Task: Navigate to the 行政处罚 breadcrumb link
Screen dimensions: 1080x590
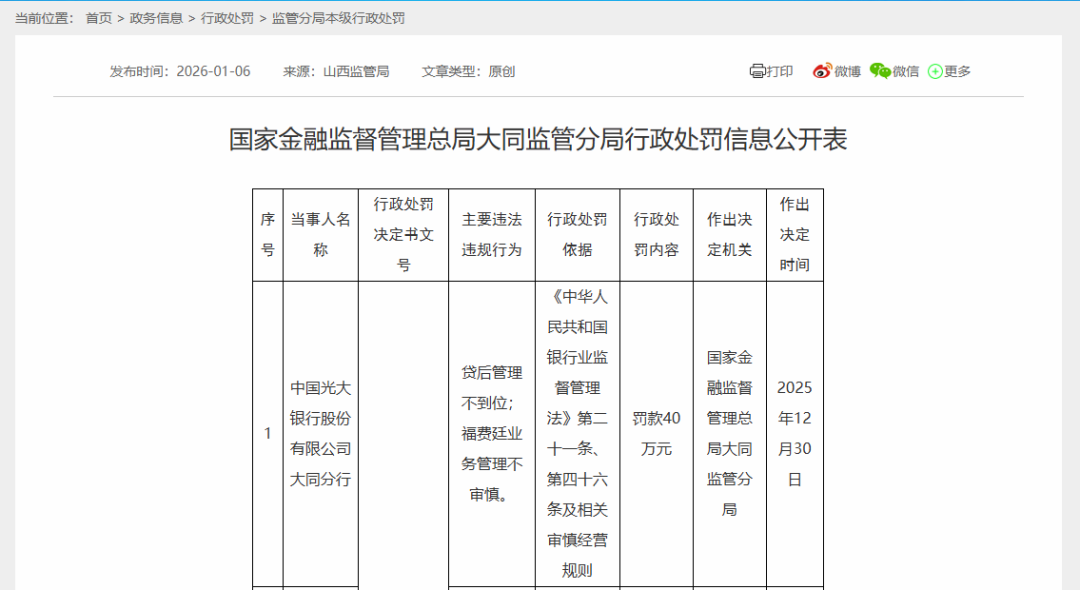Action: tap(227, 18)
